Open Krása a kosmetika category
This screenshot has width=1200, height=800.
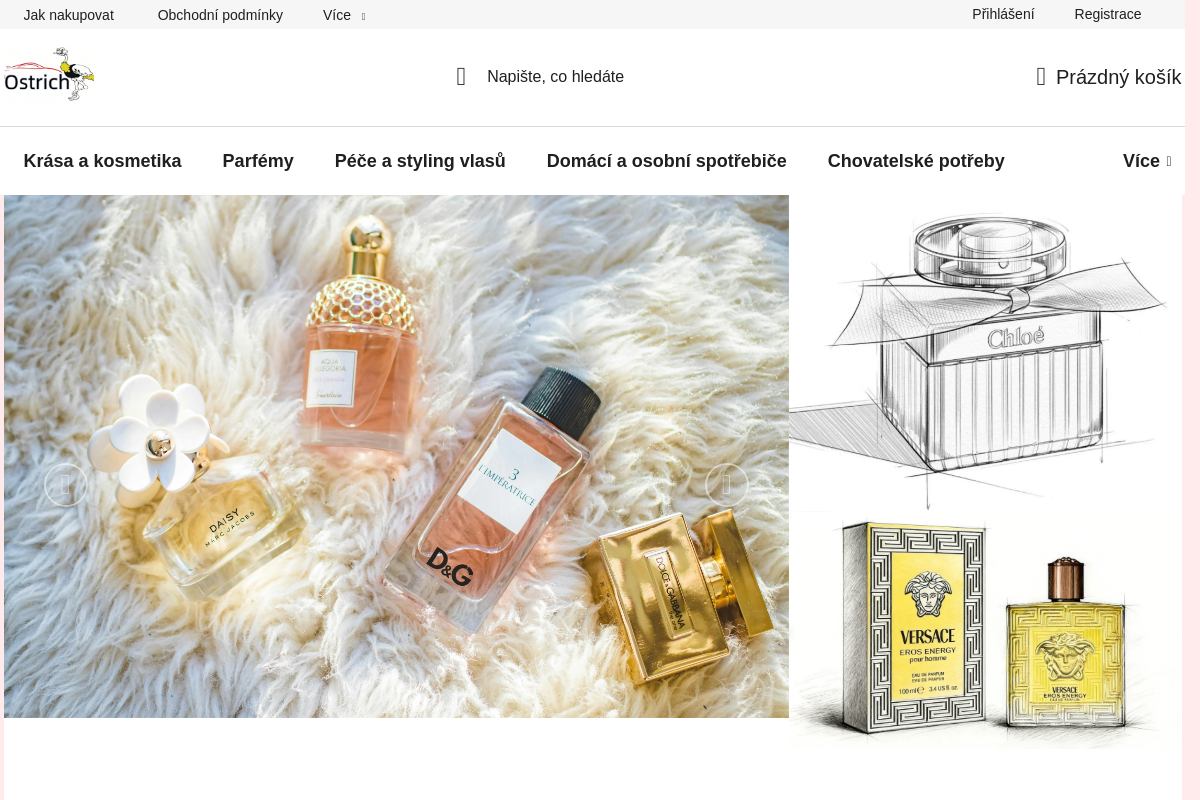tap(102, 161)
